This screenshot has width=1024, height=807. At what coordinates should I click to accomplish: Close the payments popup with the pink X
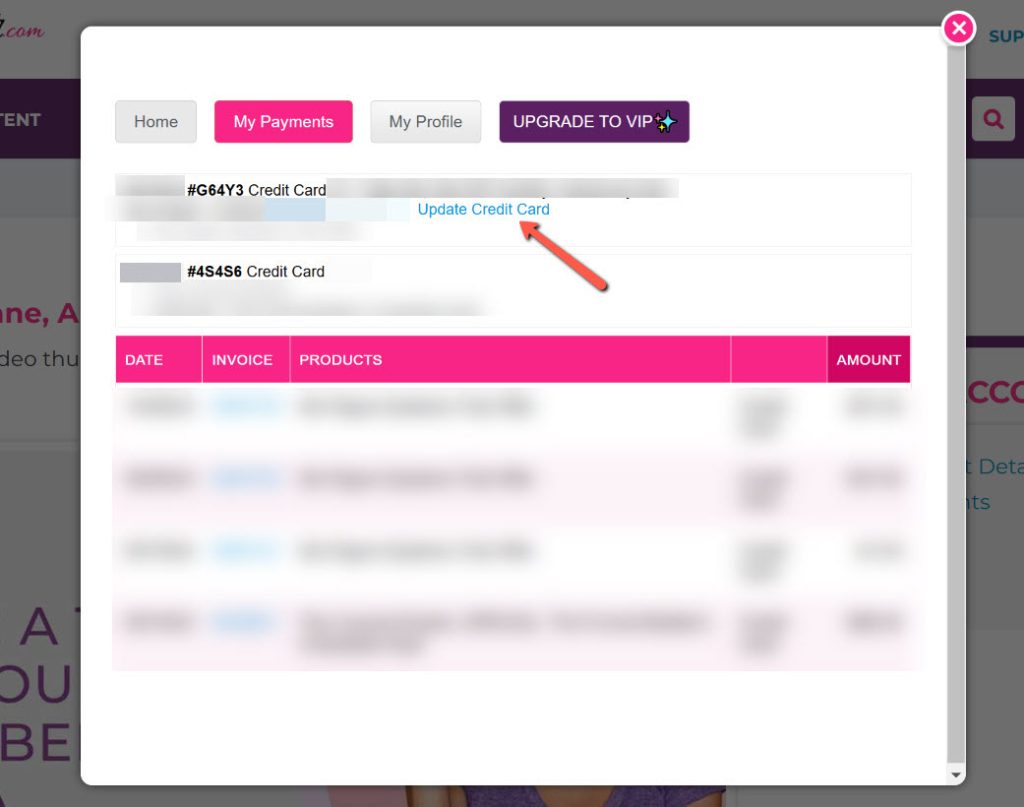[x=958, y=28]
